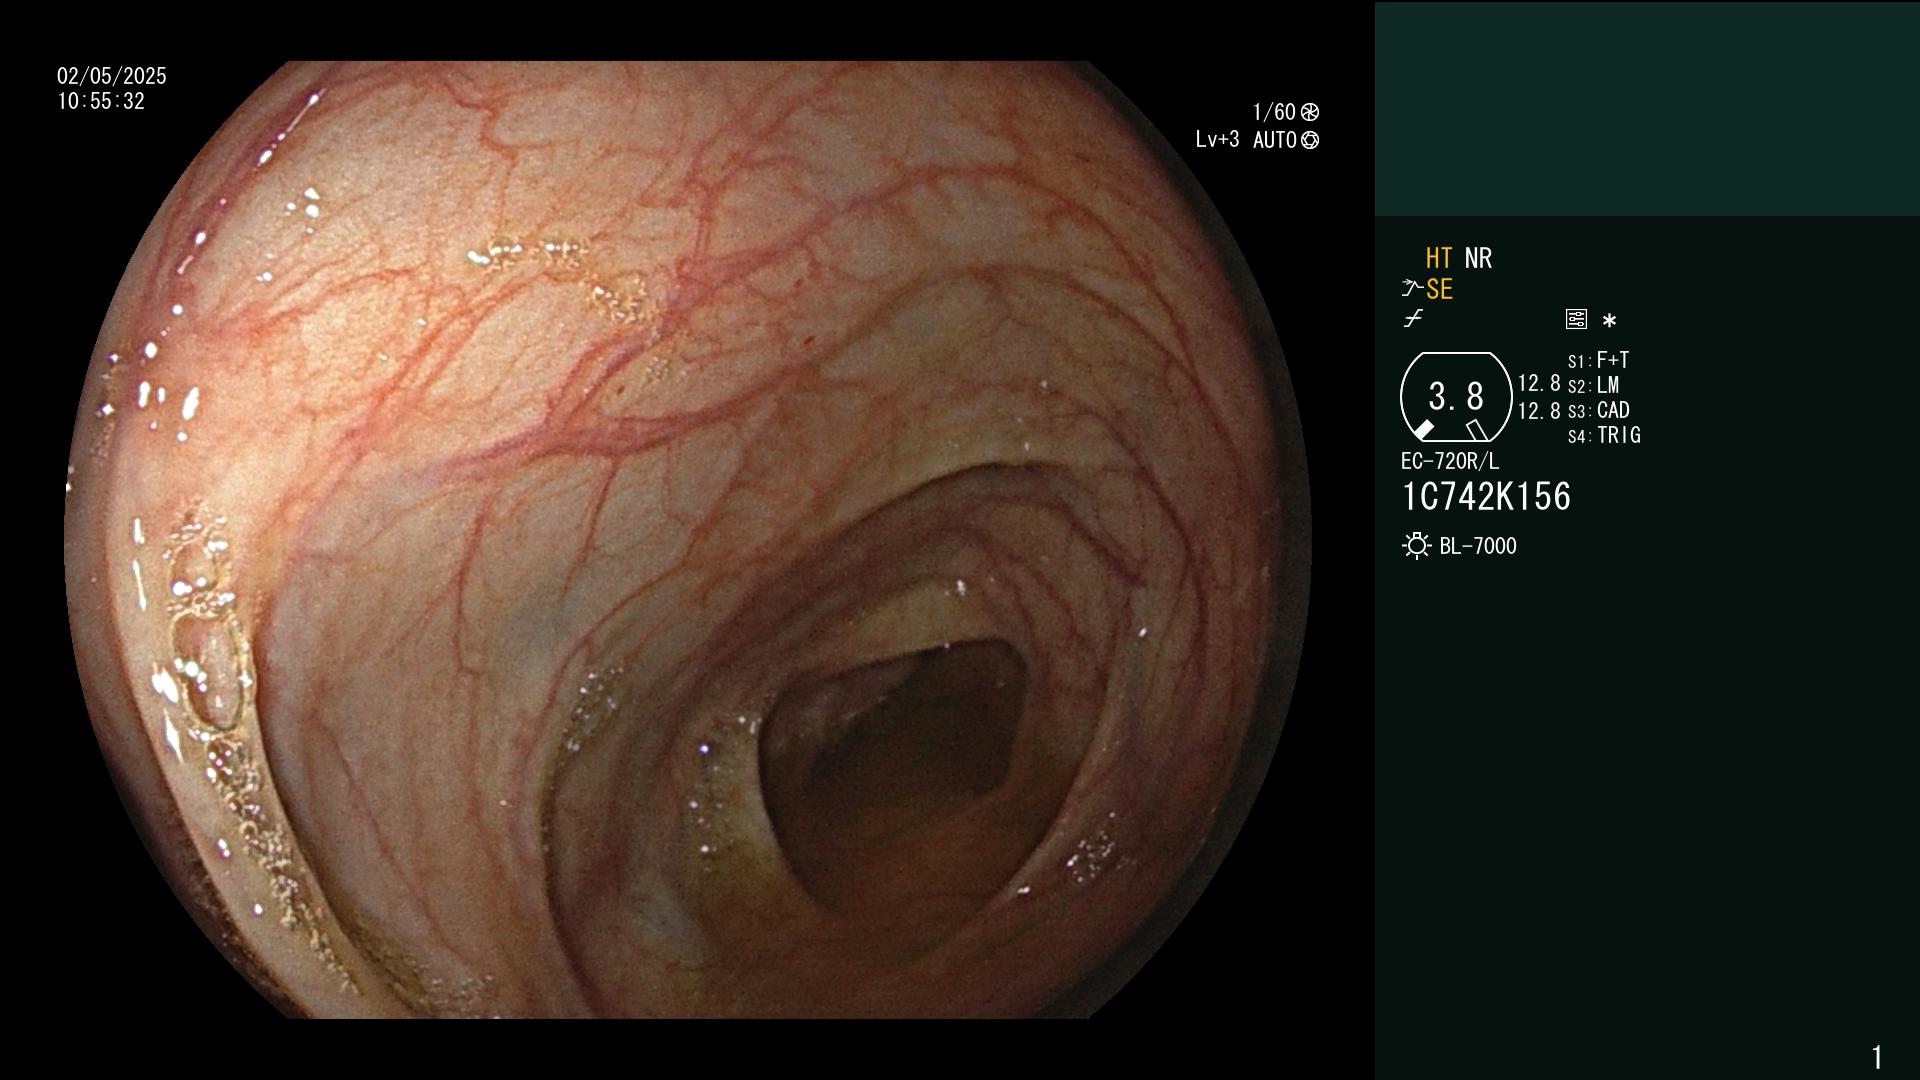This screenshot has width=1920, height=1080.
Task: Click the timestamp 10:55:32
Action: [101, 101]
